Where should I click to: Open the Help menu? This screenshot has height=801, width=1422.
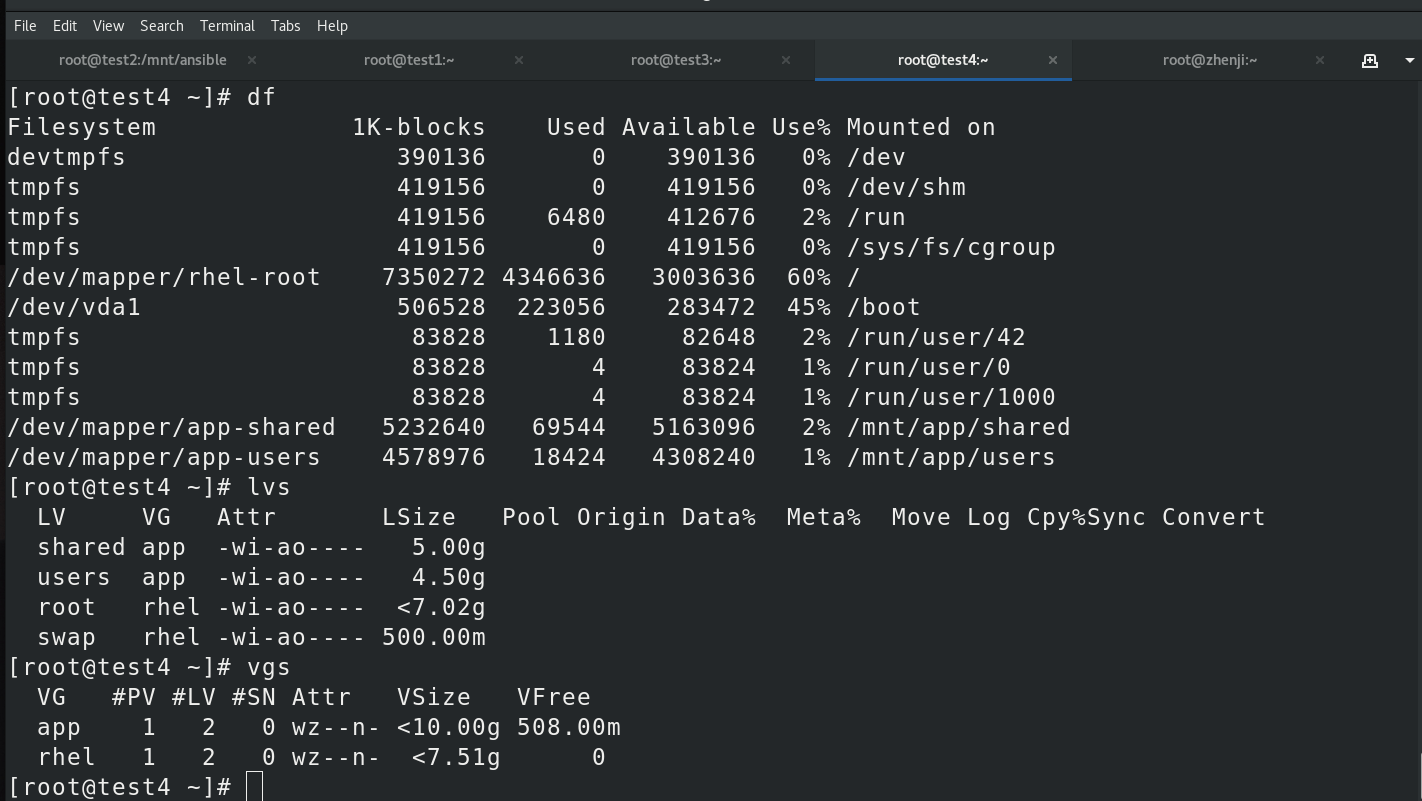(332, 25)
